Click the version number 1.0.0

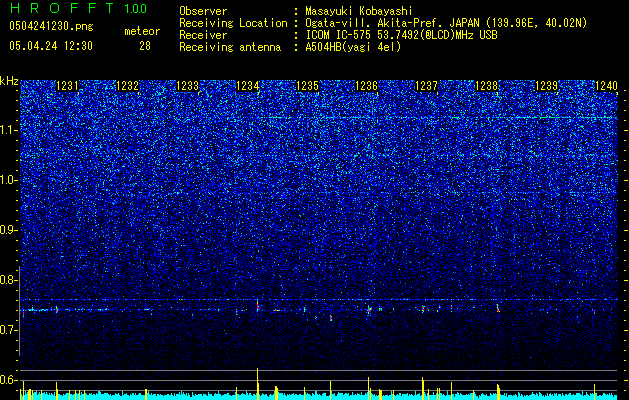coord(135,8)
